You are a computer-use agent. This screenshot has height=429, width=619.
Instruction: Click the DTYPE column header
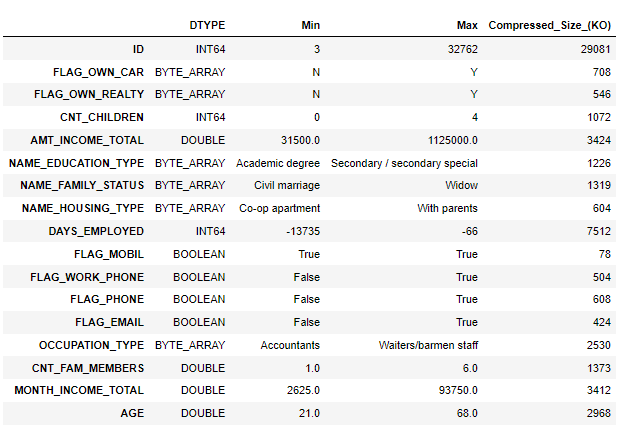[207, 23]
